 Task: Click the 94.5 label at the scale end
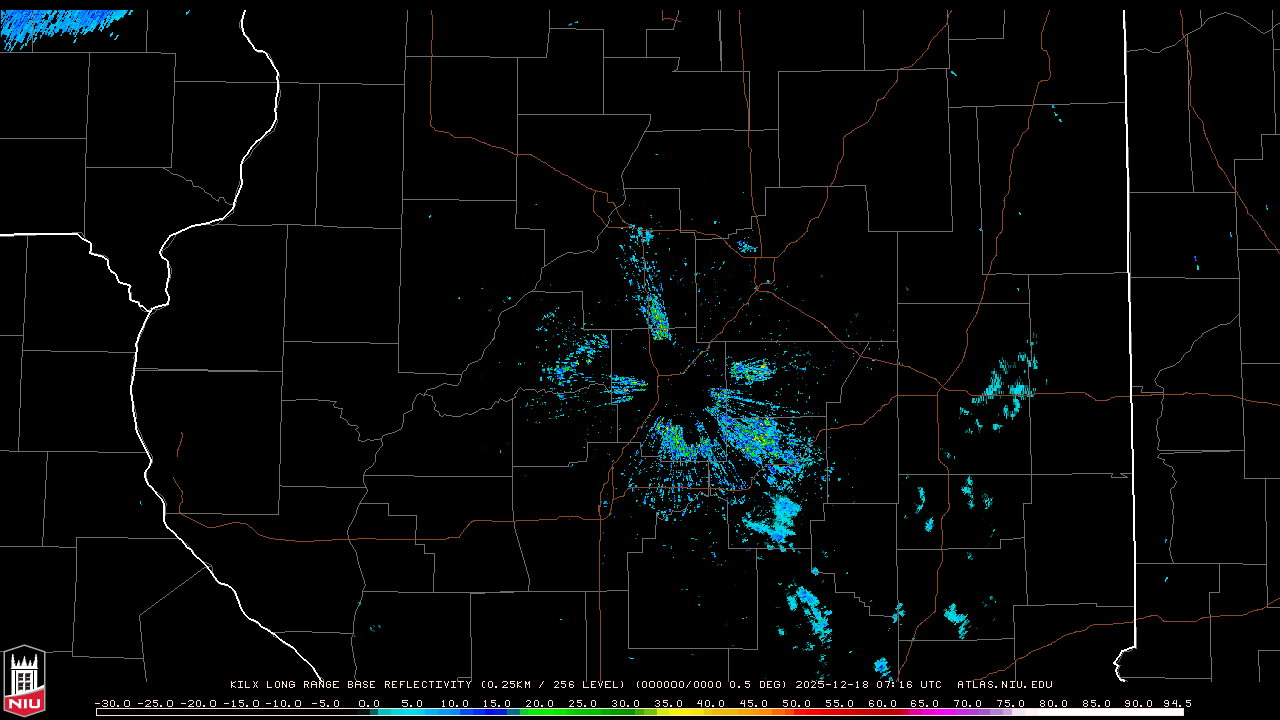click(1175, 703)
